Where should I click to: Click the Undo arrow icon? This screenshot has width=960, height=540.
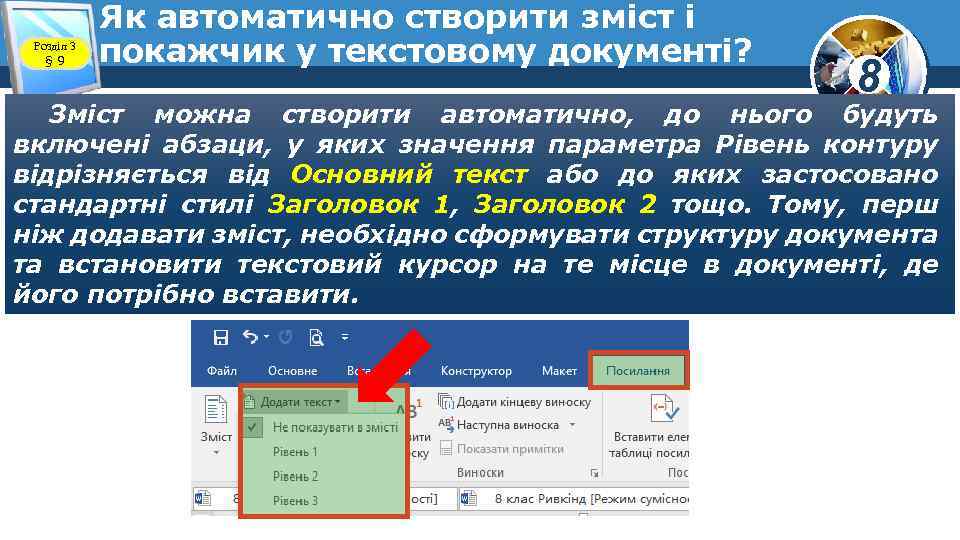[x=250, y=337]
